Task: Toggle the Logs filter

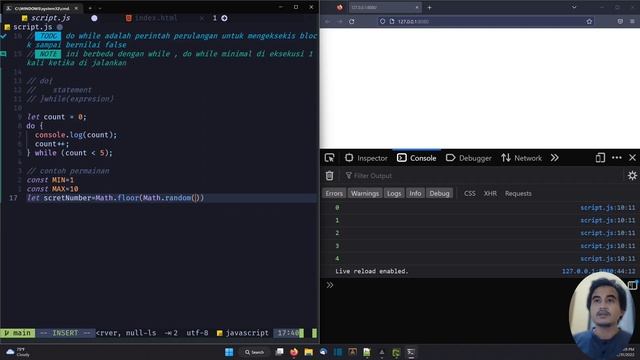Action: coord(394,193)
